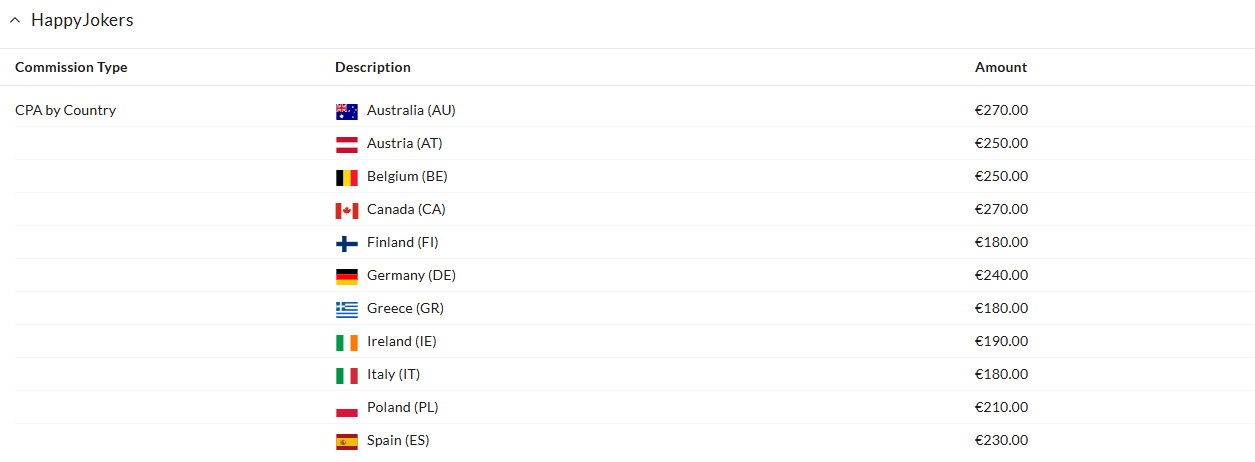Click the Amount column header
This screenshot has height=462, width=1255.
(1001, 68)
